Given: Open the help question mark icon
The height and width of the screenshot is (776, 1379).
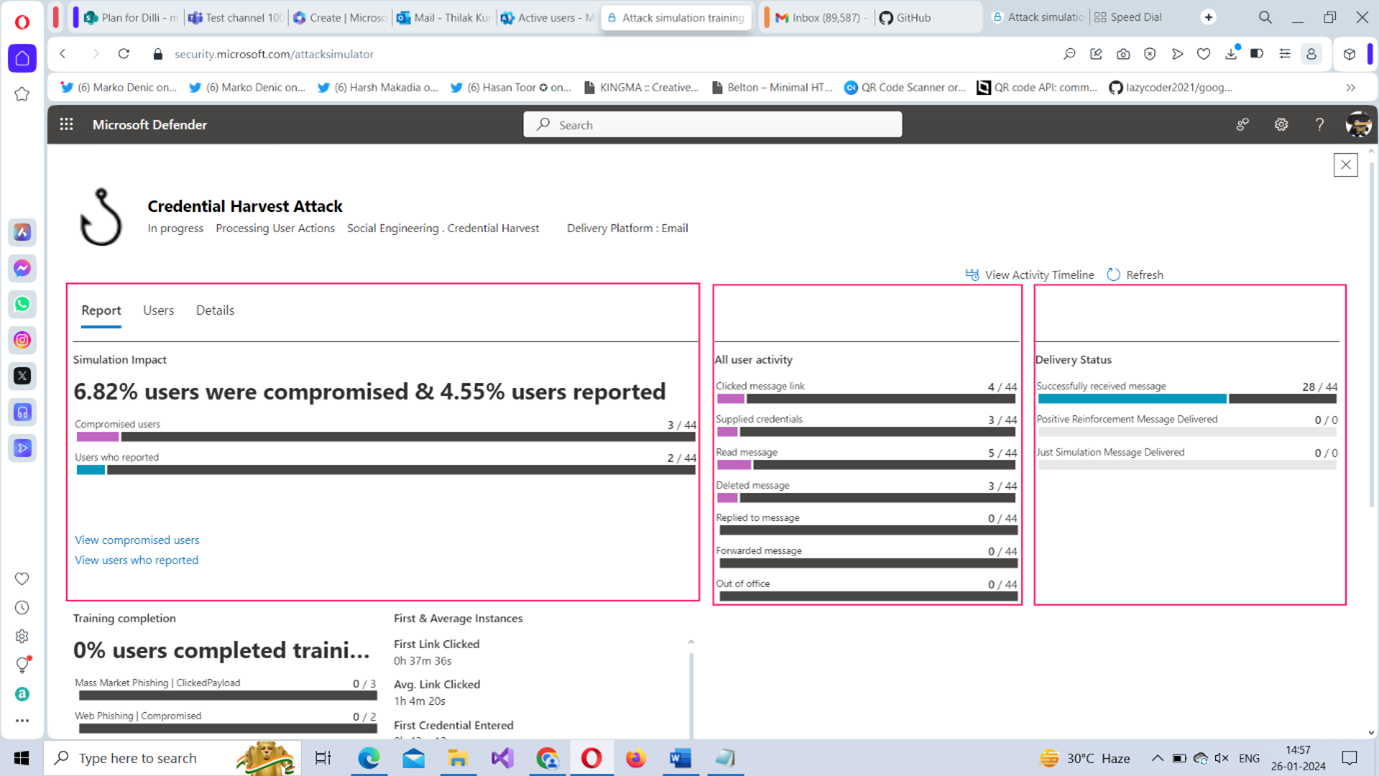Looking at the screenshot, I should 1319,125.
